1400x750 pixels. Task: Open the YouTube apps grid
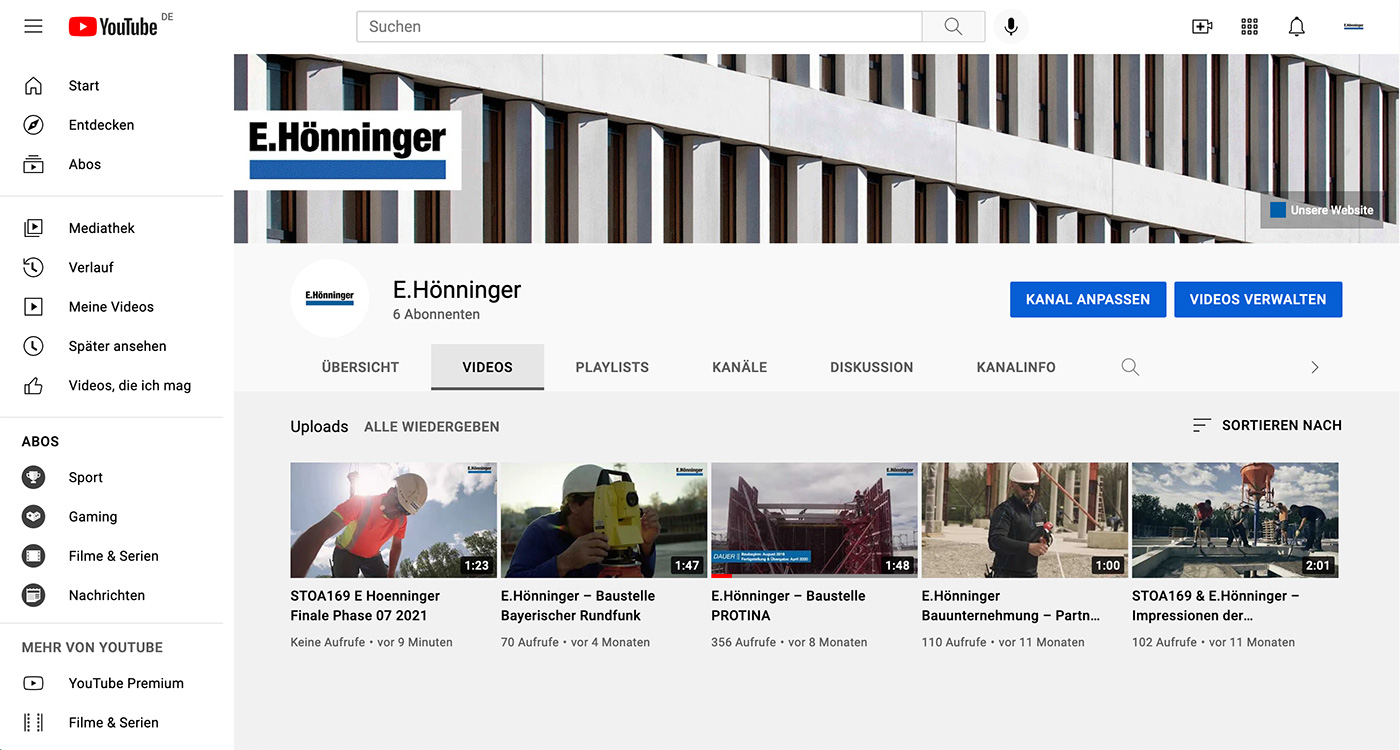coord(1249,27)
